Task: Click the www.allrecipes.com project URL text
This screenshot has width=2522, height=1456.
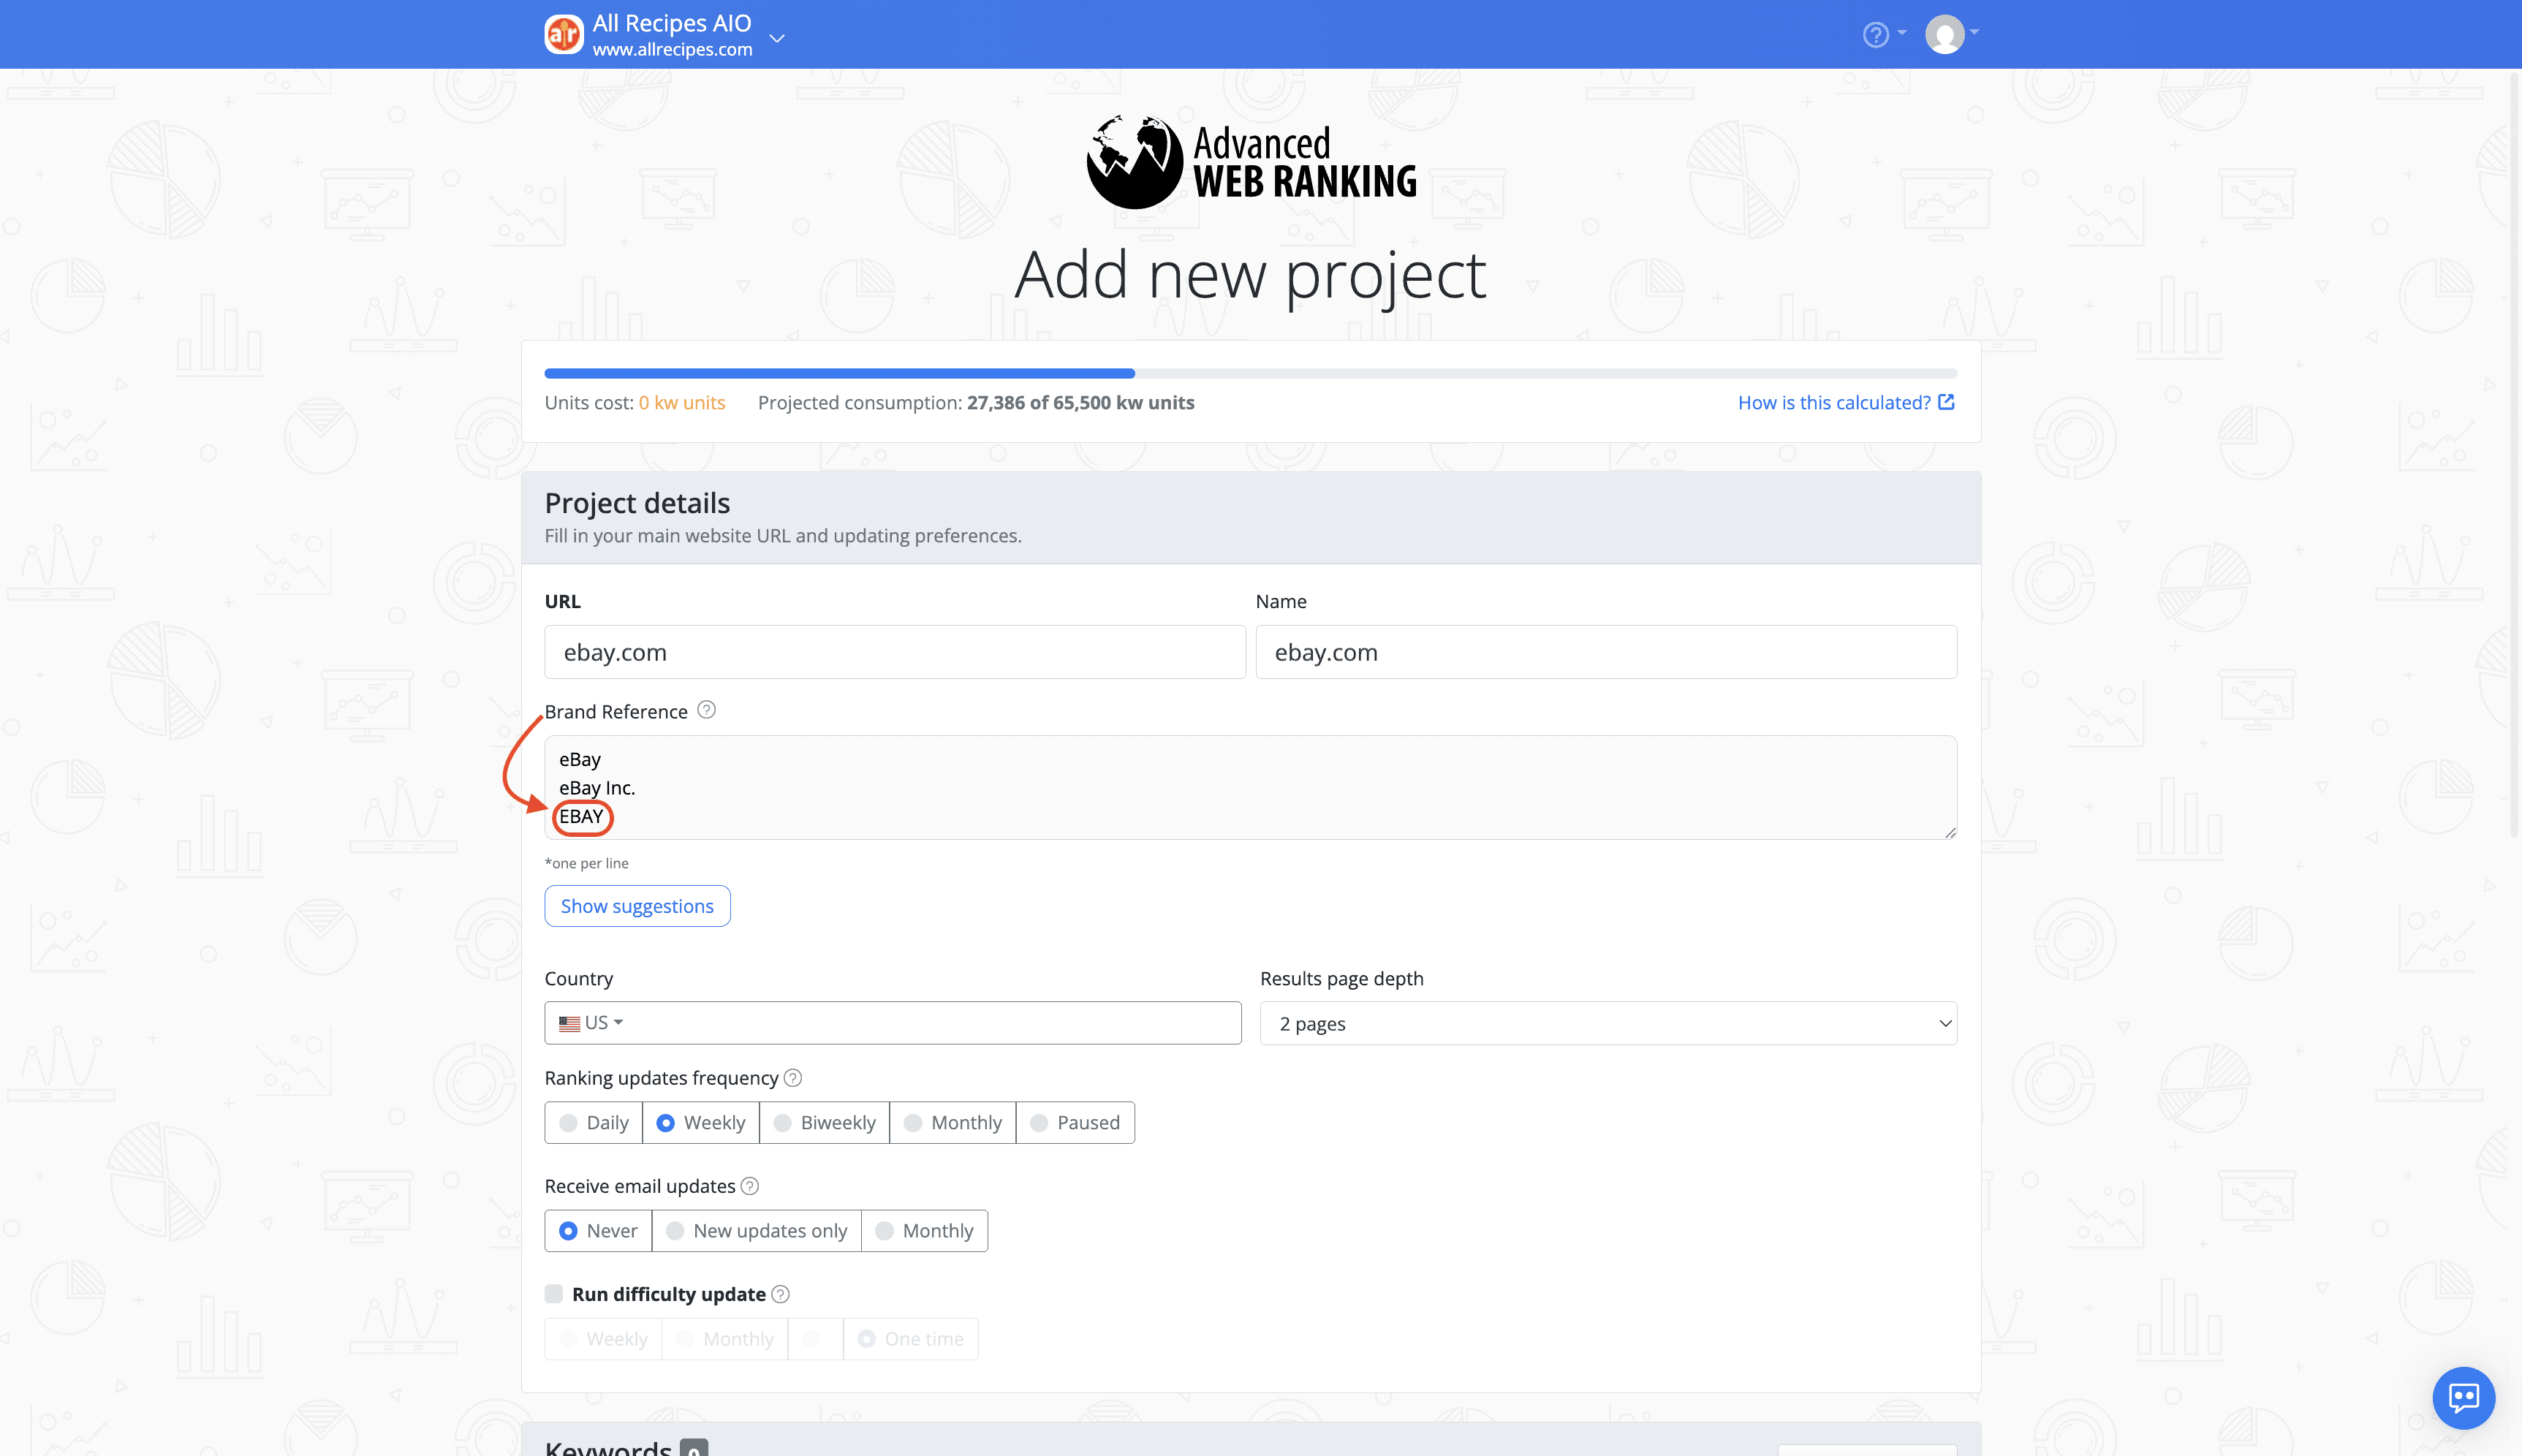Action: (x=672, y=49)
